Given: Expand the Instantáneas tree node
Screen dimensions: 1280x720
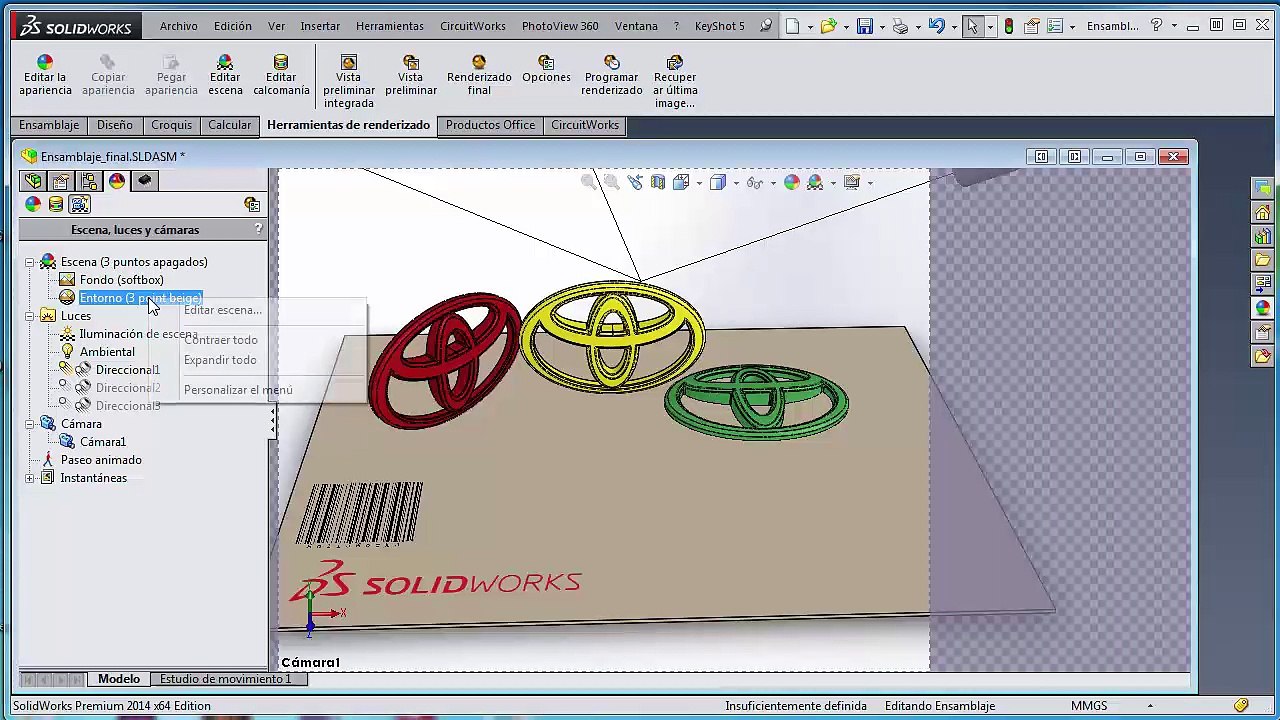Looking at the screenshot, I should pos(30,478).
